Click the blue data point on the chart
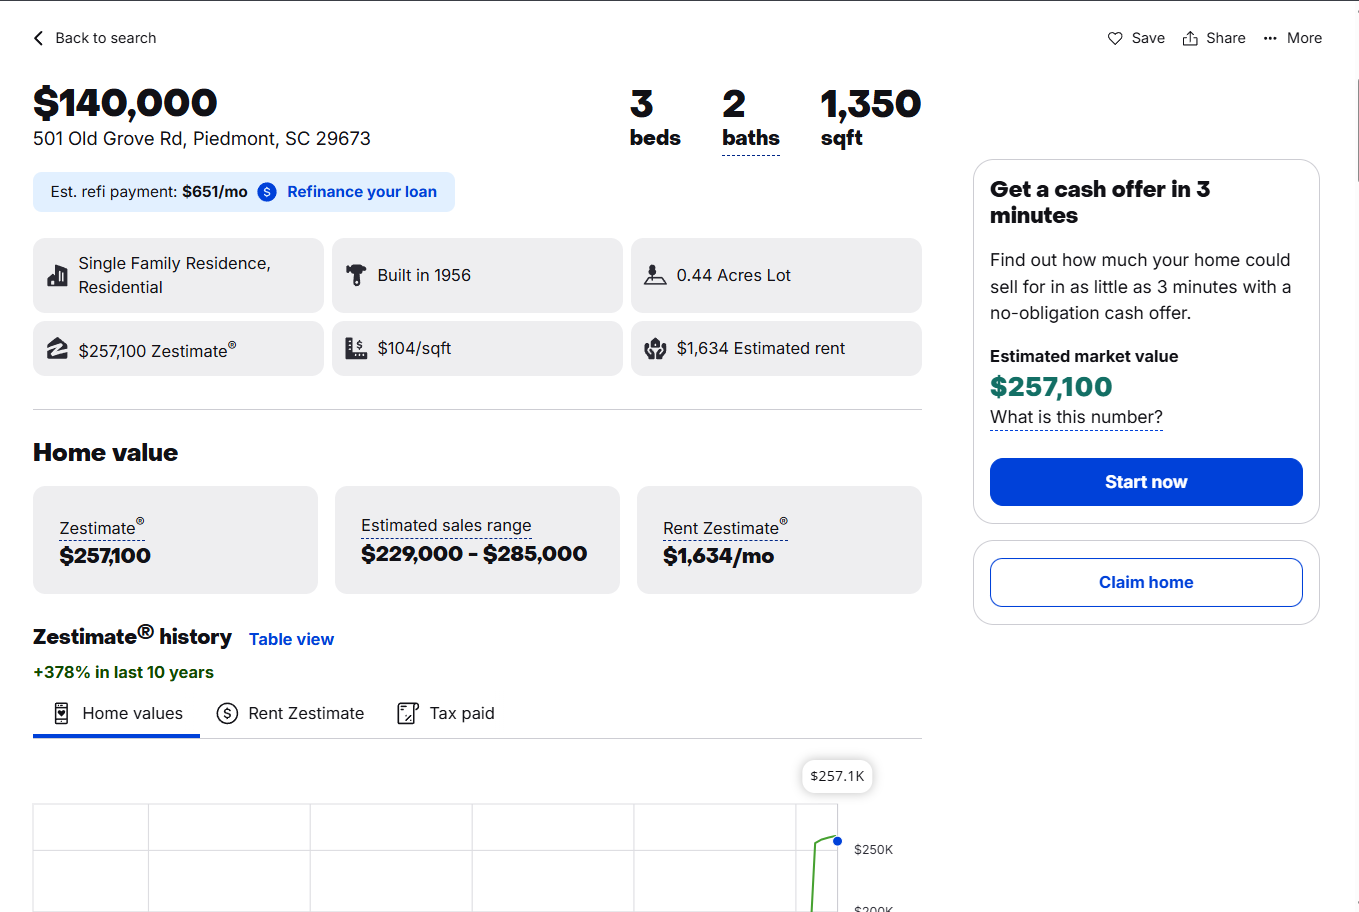Image resolution: width=1359 pixels, height=912 pixels. [837, 841]
